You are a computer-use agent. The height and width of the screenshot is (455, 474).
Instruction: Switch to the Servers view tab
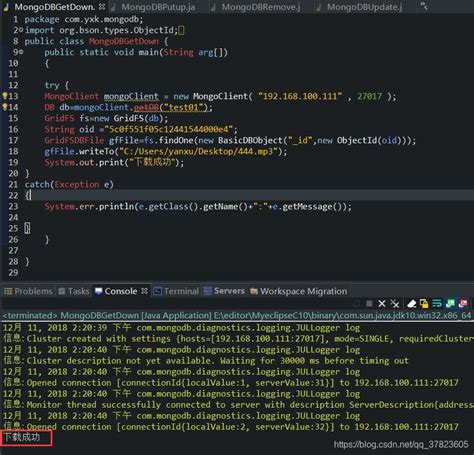point(224,291)
